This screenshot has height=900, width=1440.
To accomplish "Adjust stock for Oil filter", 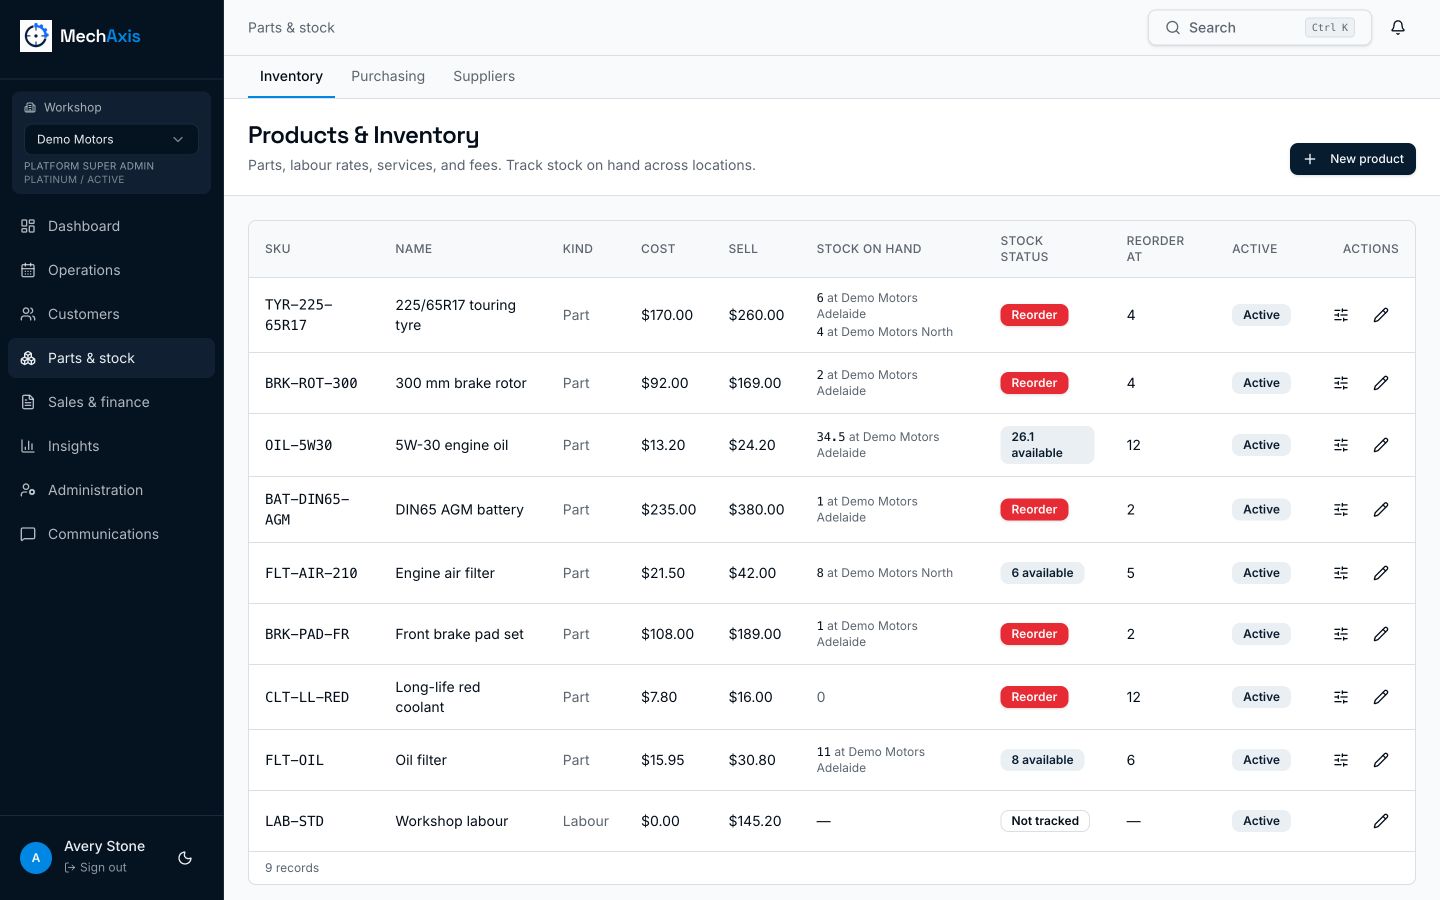I will 1341,760.
